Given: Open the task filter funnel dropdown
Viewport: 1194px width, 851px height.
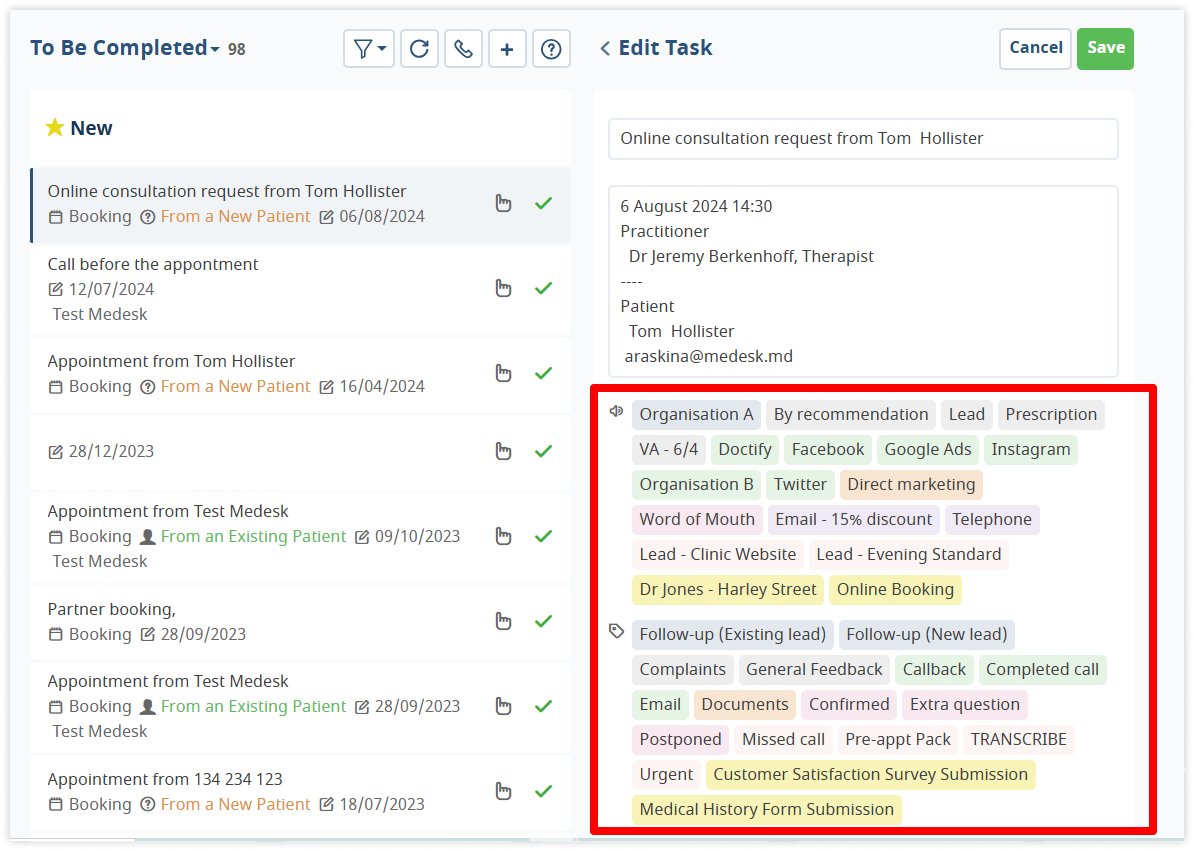Looking at the screenshot, I should pyautogui.click(x=369, y=49).
